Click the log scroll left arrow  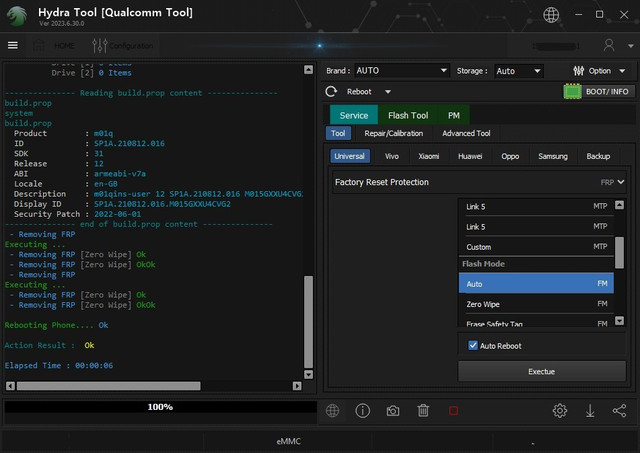pos(11,386)
